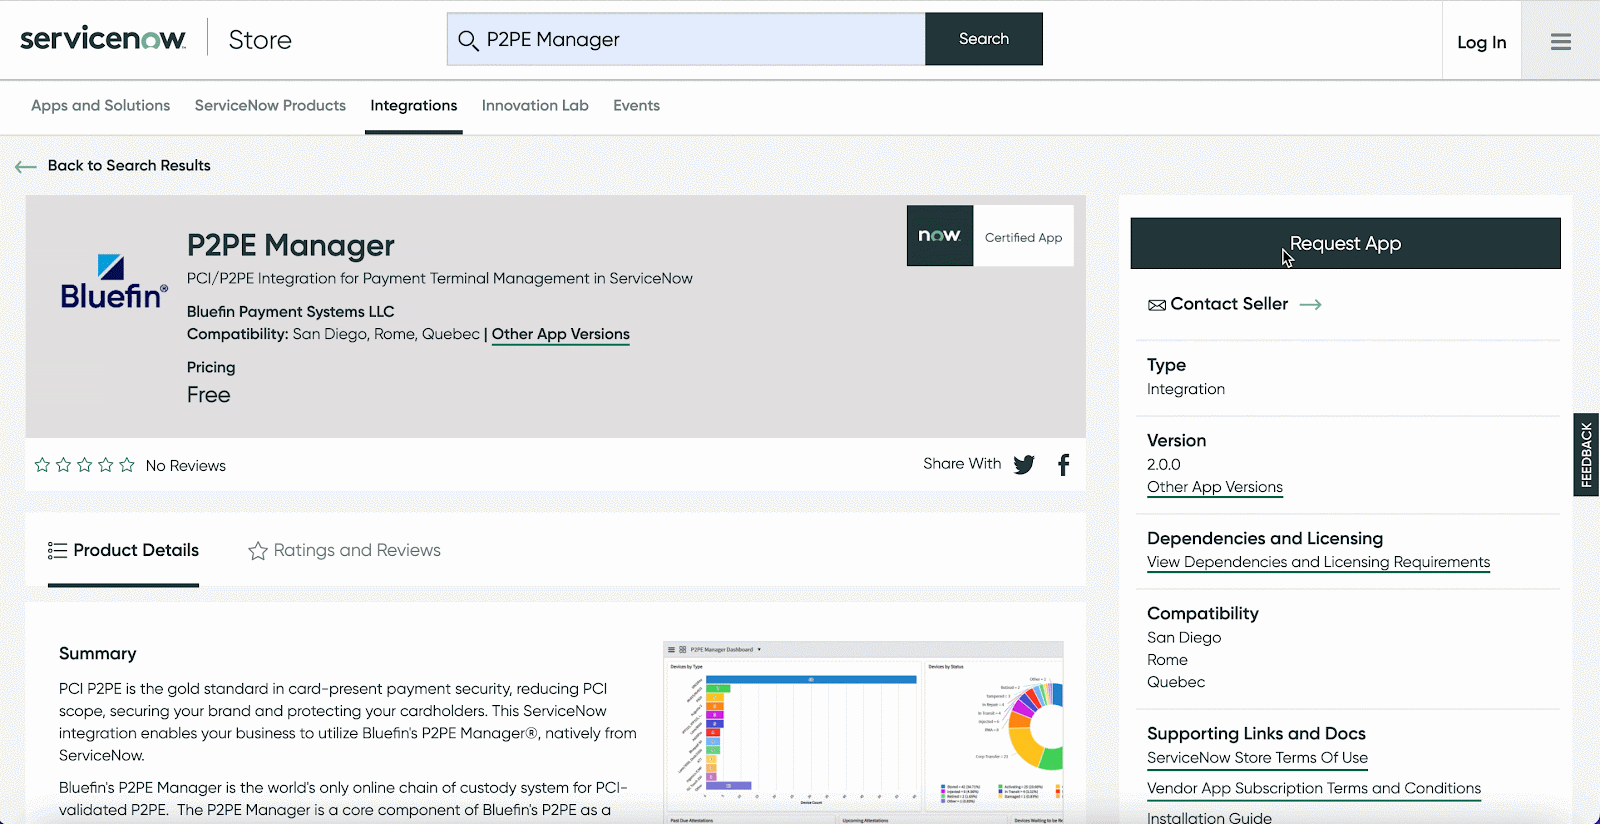Screen dimensions: 1600x824
Task: Open the Events tab
Action: pyautogui.click(x=636, y=105)
